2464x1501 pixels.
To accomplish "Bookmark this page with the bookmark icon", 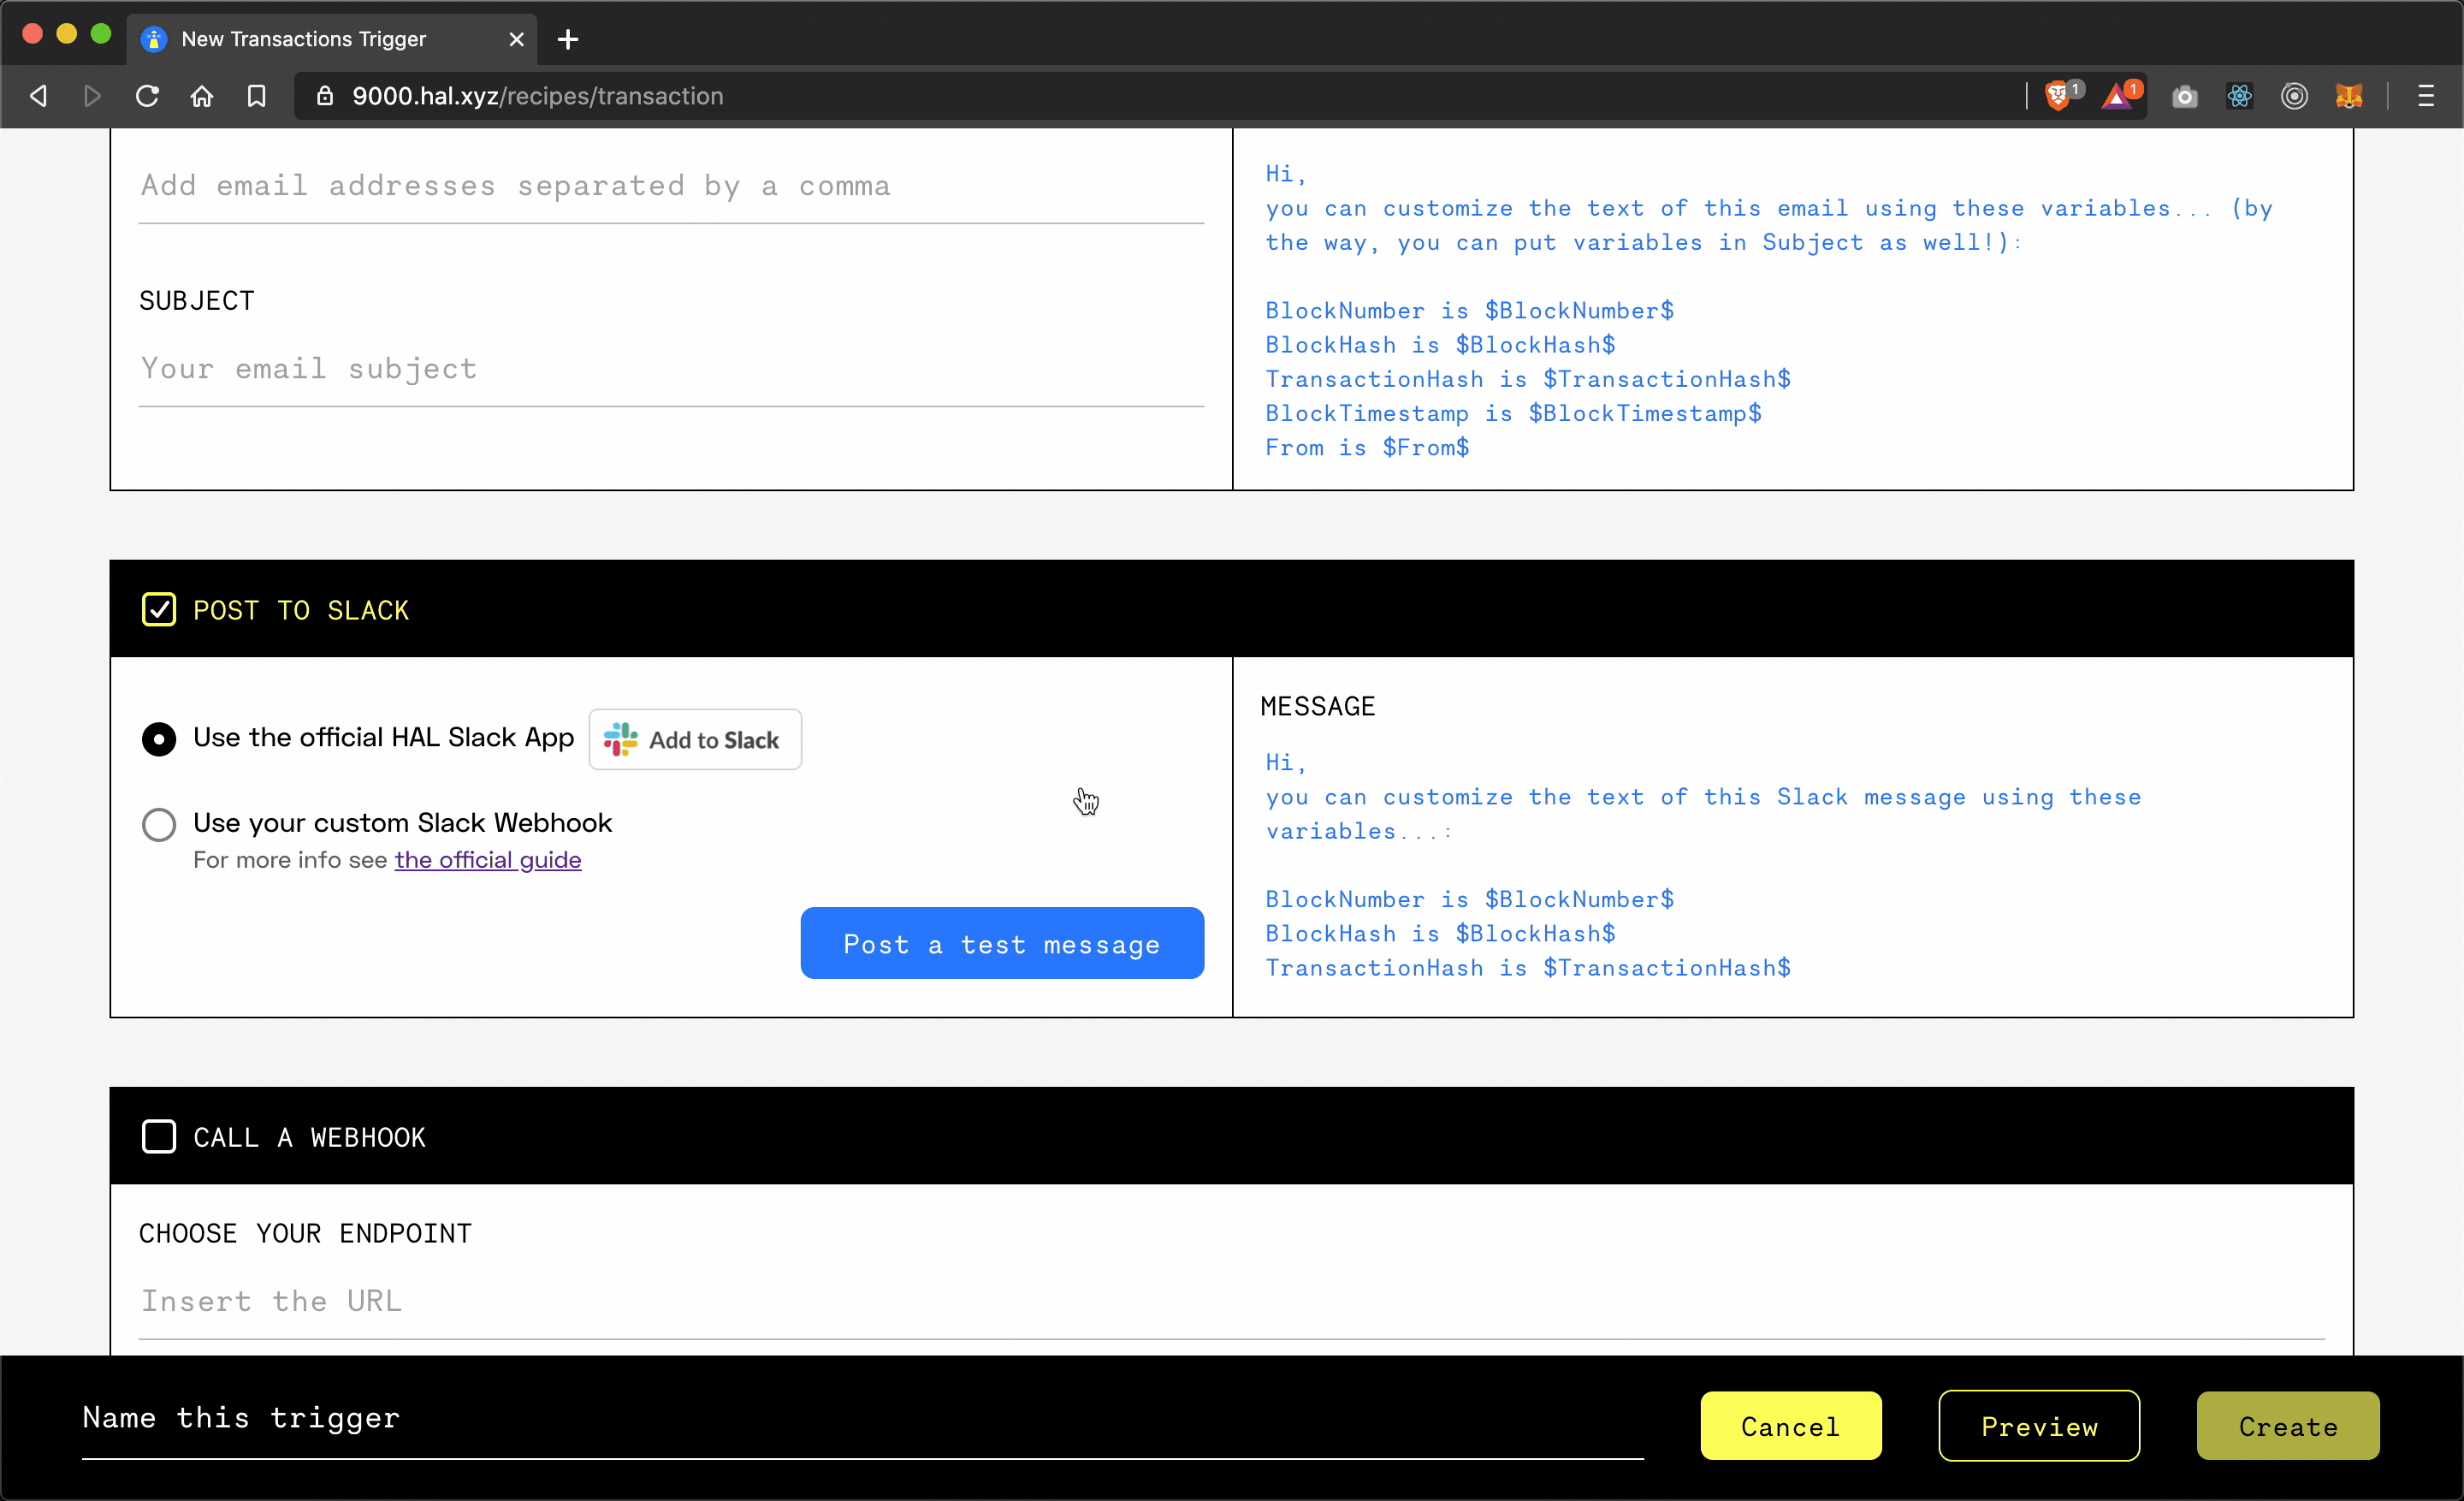I will [x=256, y=96].
